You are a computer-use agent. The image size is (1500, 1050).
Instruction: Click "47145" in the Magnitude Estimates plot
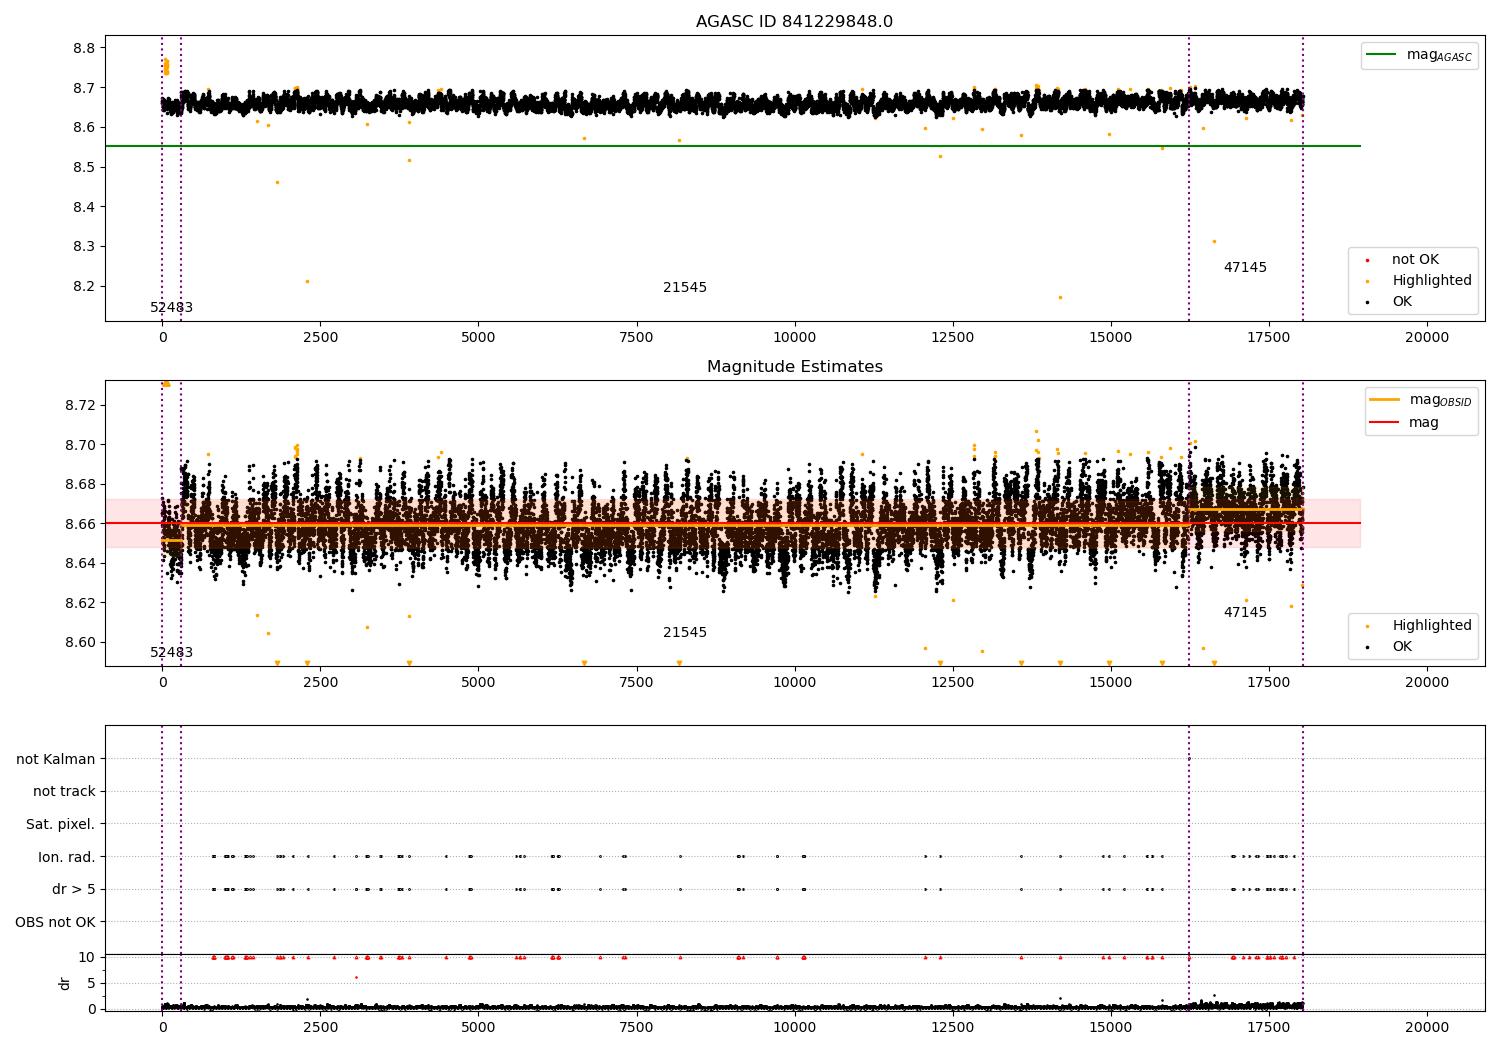(1245, 613)
